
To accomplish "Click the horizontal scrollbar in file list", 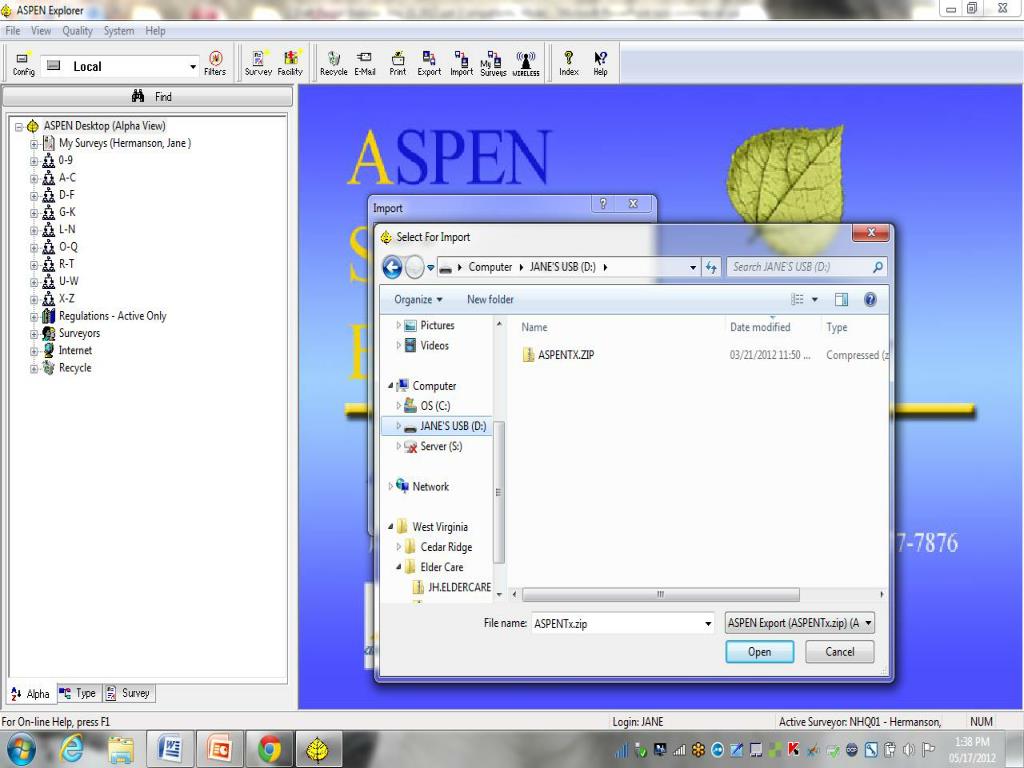I will point(660,595).
